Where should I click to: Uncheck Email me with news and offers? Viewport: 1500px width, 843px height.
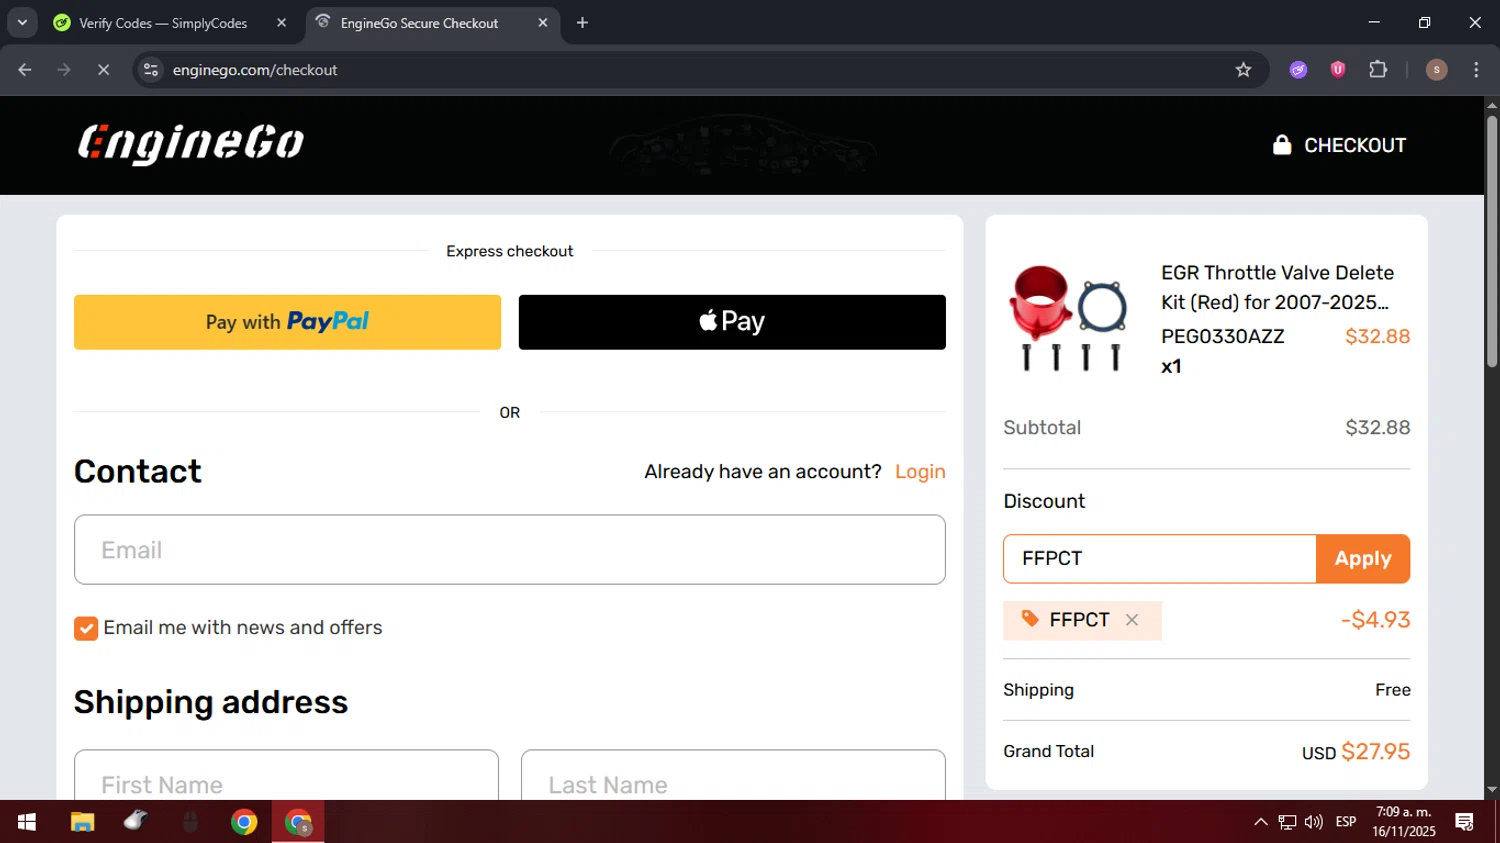(86, 628)
